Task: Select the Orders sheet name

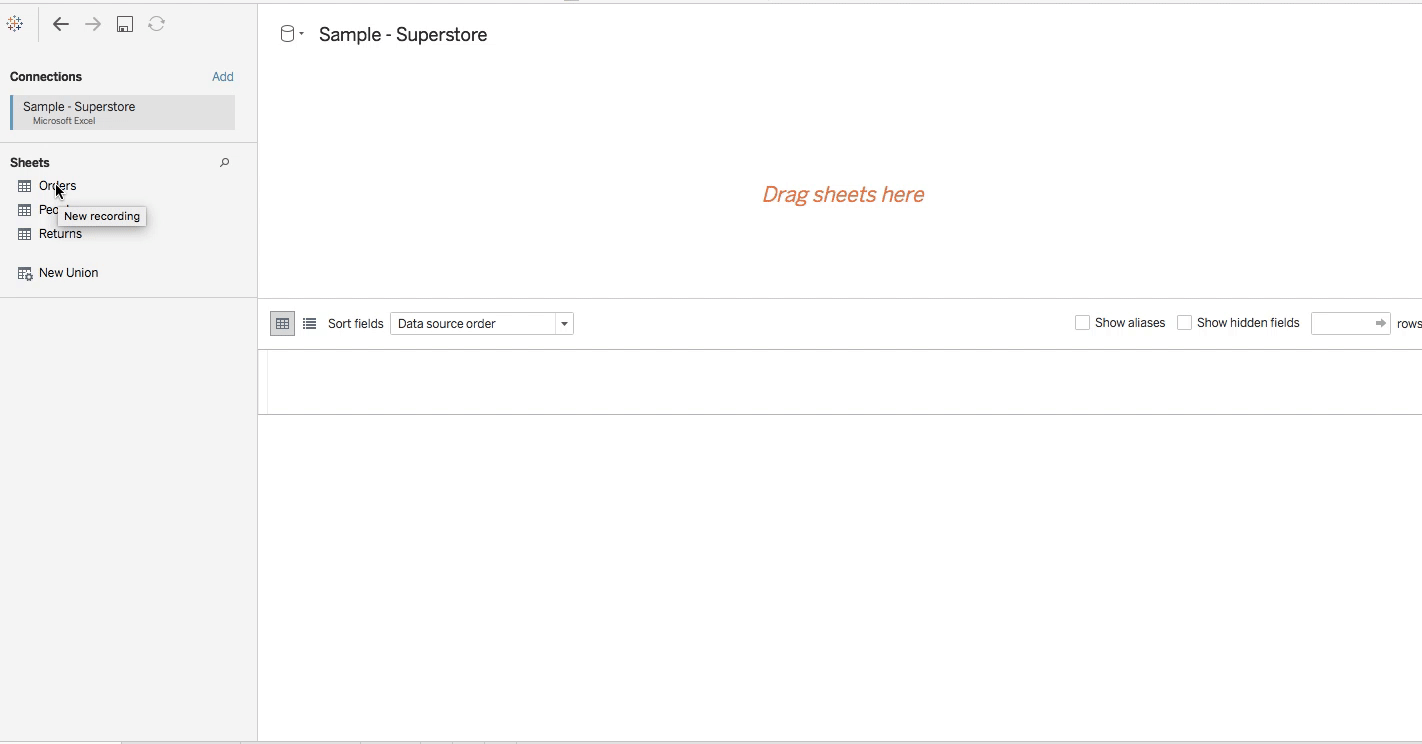Action: [x=57, y=186]
